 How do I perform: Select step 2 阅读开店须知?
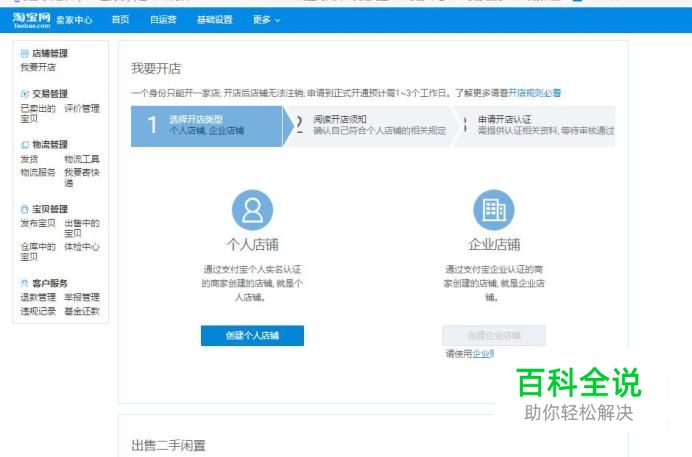pyautogui.click(x=370, y=126)
